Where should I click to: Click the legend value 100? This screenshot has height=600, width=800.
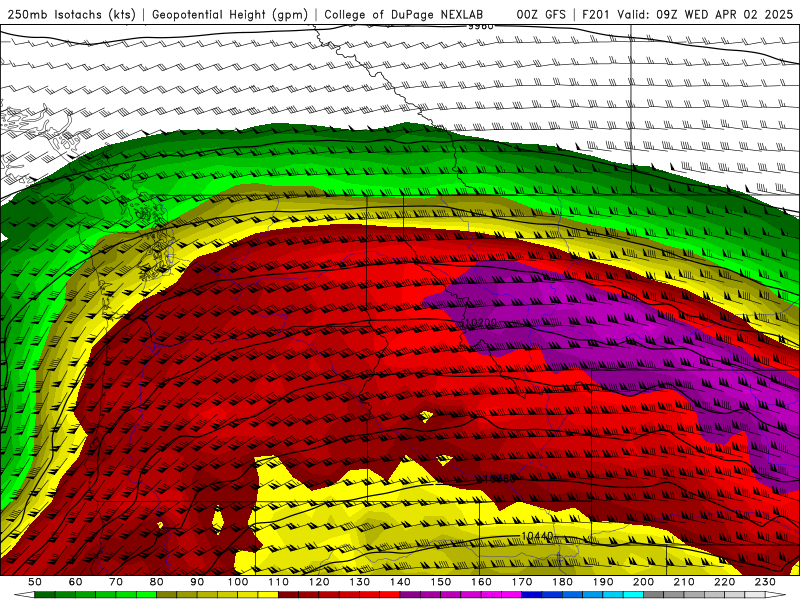pos(238,582)
